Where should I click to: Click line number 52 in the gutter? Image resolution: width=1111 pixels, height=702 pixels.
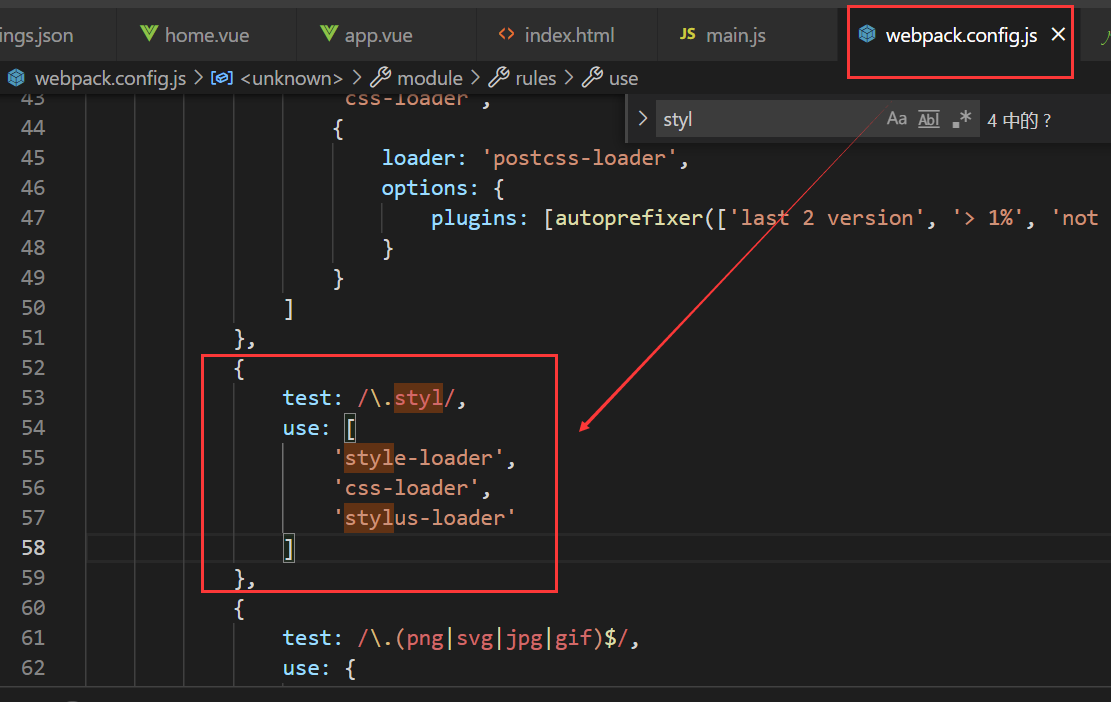click(33, 368)
